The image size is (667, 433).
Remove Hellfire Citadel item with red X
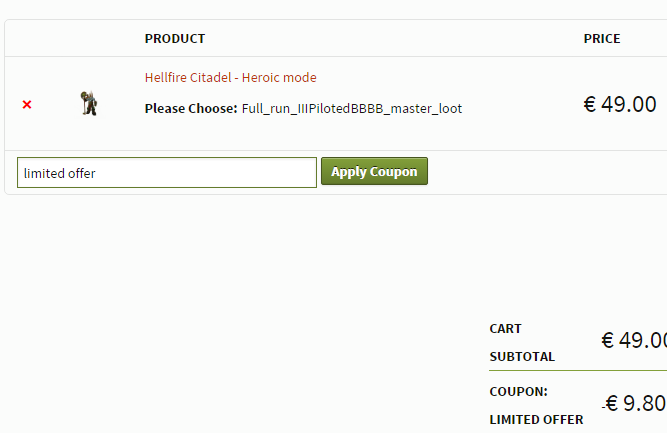27,104
